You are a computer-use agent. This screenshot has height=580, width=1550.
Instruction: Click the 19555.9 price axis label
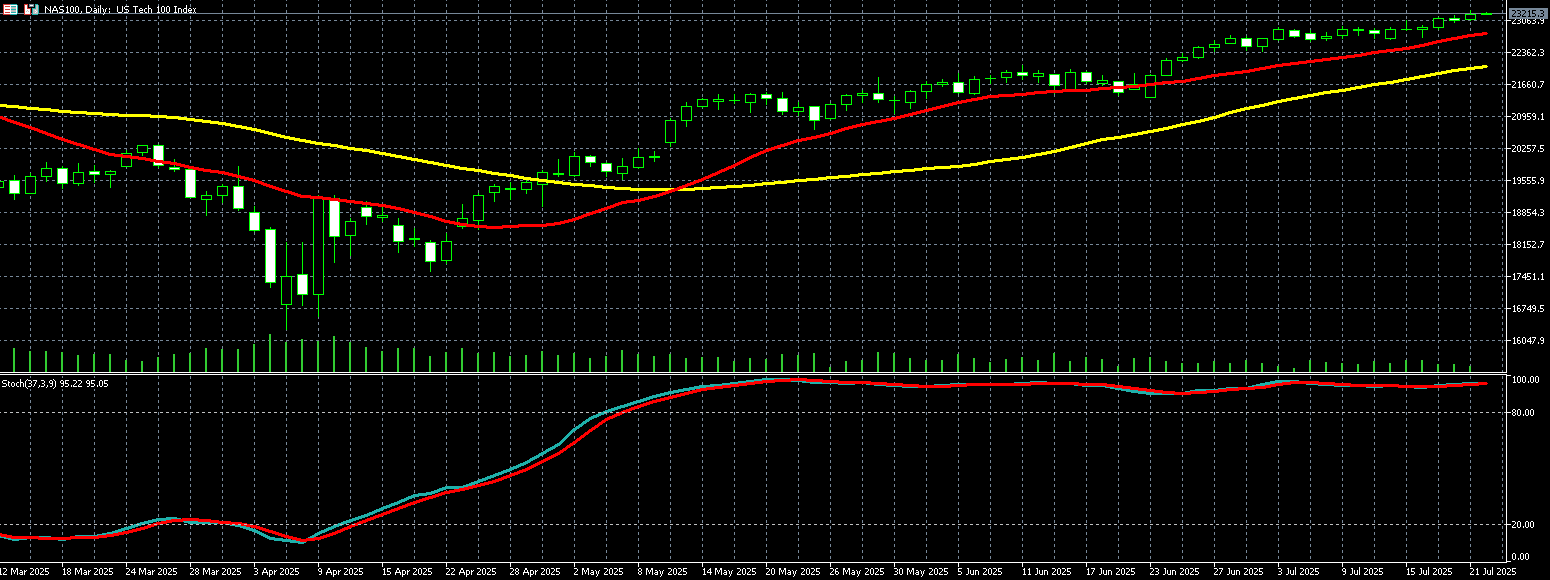(1527, 181)
